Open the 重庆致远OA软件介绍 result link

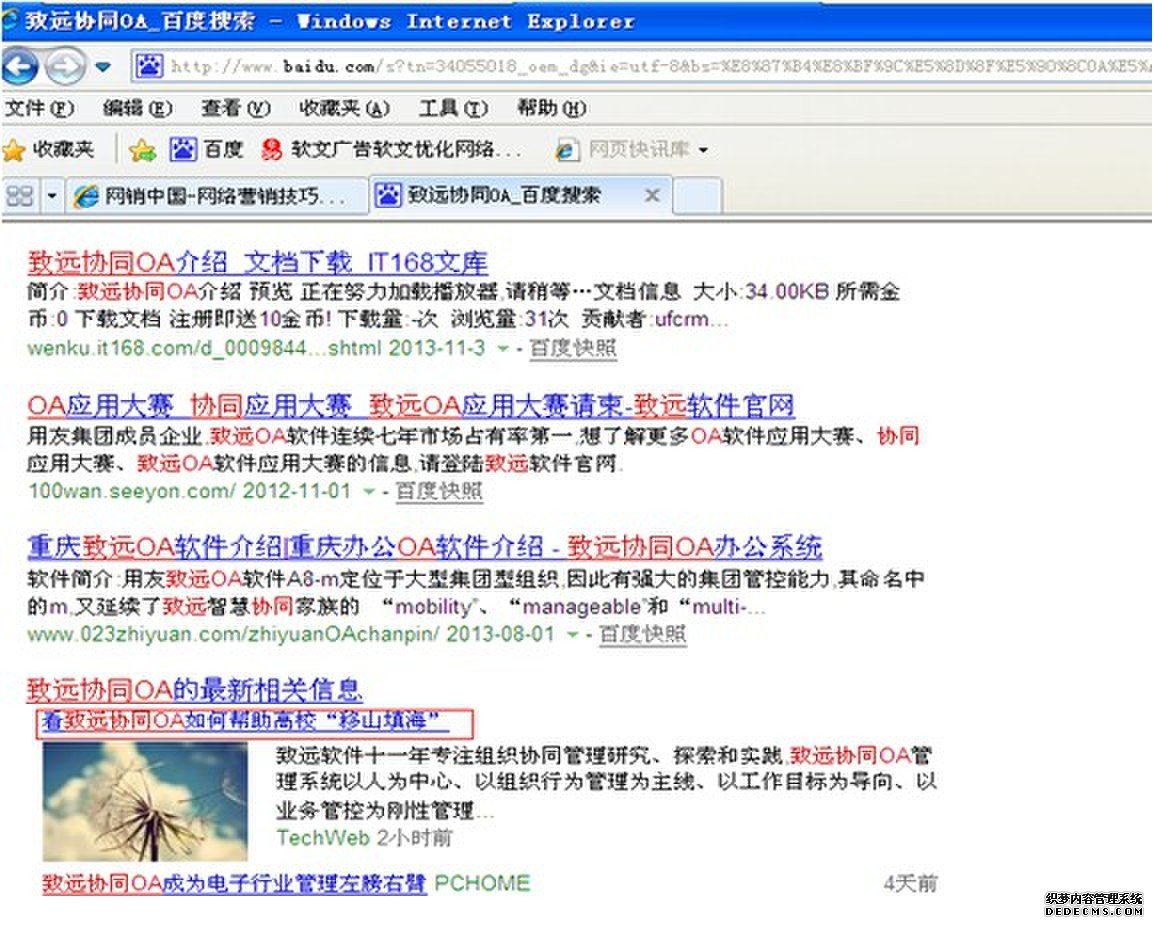425,548
